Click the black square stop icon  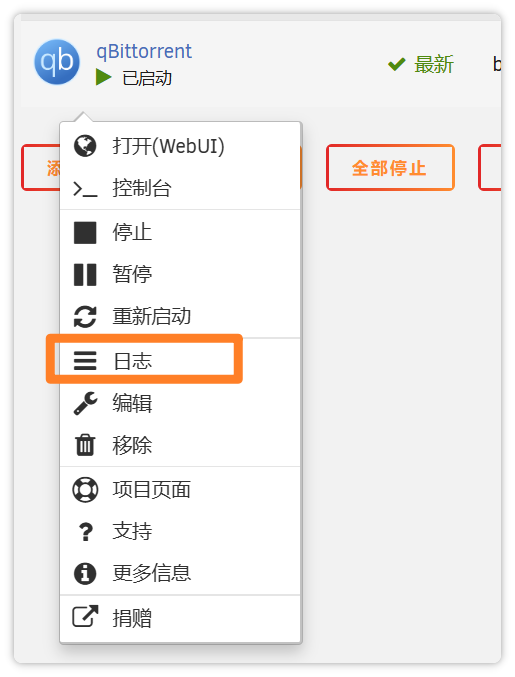85,233
